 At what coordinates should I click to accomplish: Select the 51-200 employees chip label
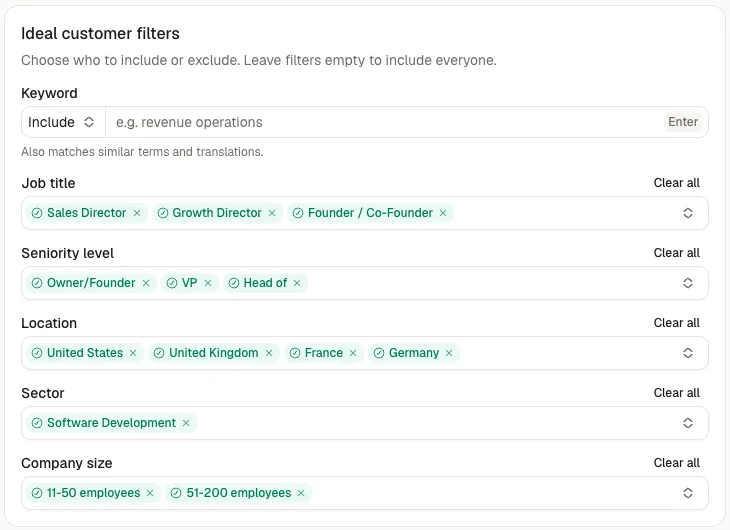pos(239,493)
